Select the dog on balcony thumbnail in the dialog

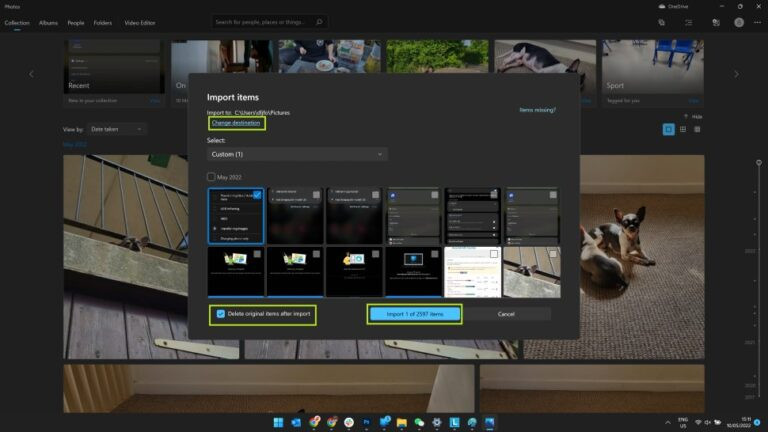pyautogui.click(x=532, y=272)
